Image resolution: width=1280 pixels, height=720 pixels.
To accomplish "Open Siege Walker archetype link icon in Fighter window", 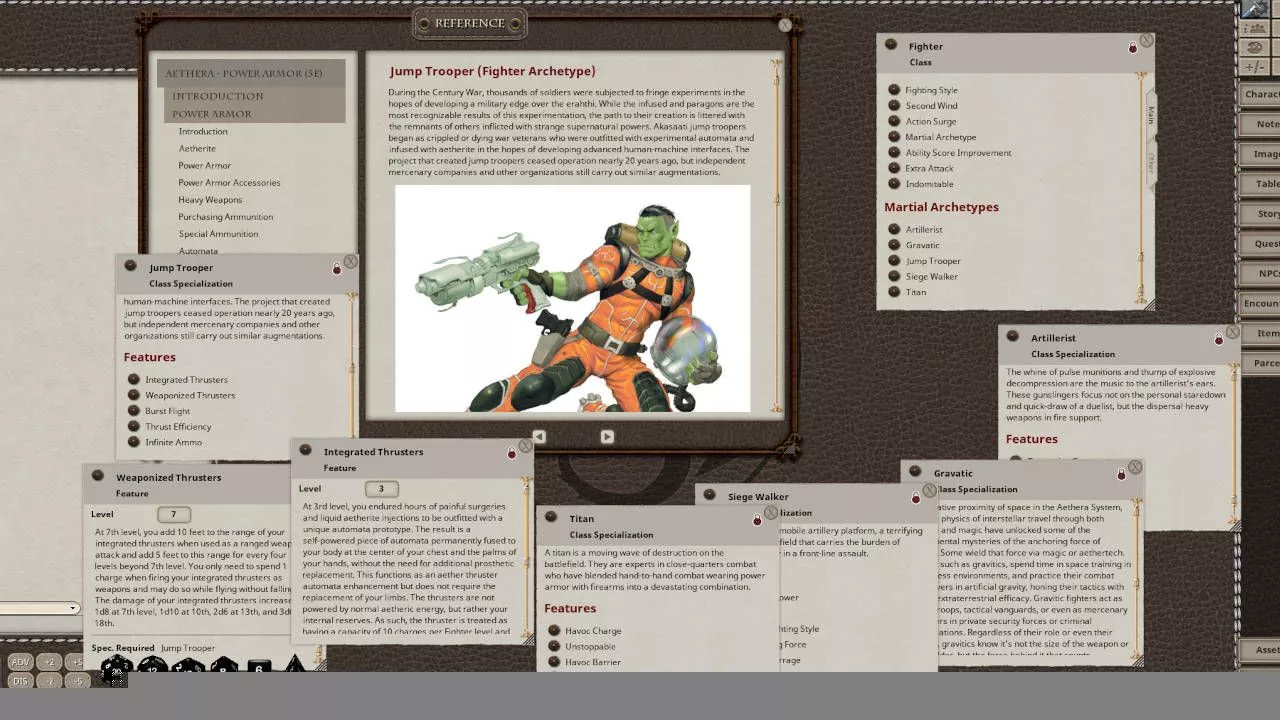I will click(x=894, y=276).
